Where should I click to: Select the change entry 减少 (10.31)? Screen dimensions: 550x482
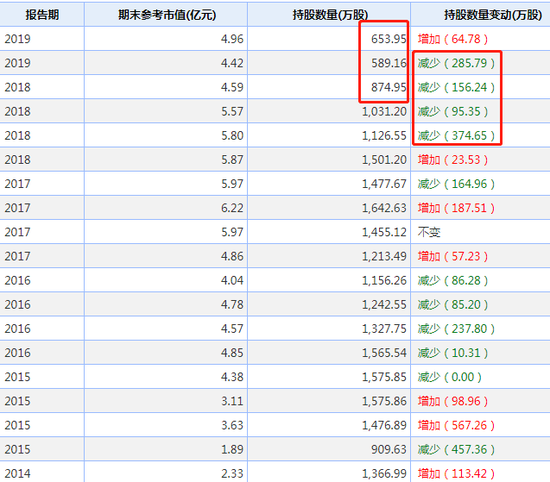(452, 353)
